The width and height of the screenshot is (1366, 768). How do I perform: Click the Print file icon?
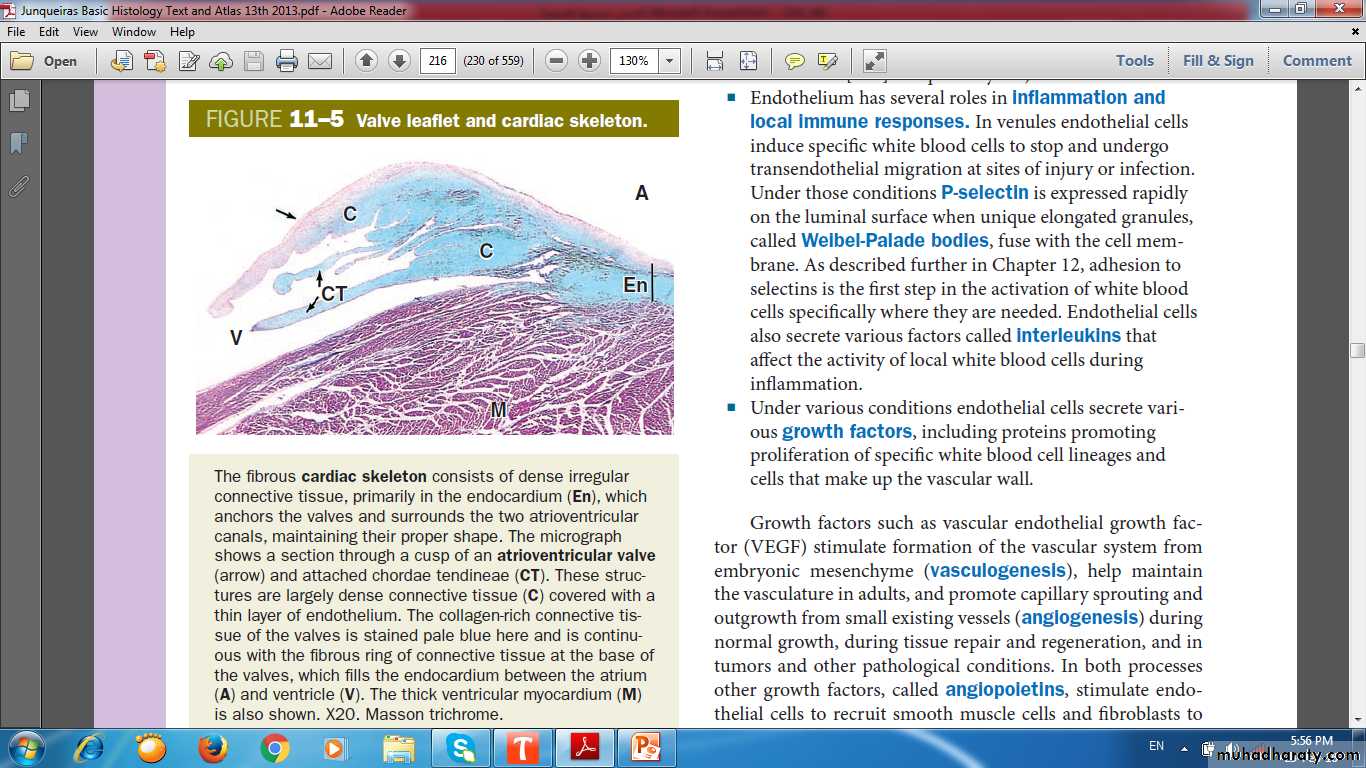click(x=287, y=61)
